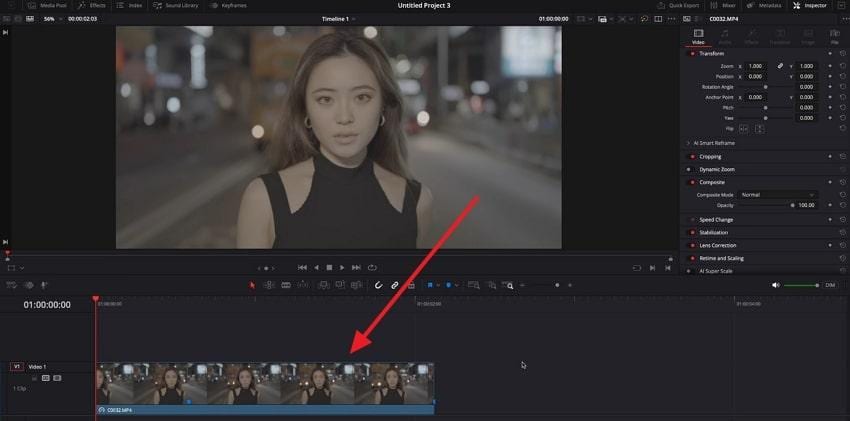
Task: Play in reverse in the viewer
Action: click(x=317, y=268)
